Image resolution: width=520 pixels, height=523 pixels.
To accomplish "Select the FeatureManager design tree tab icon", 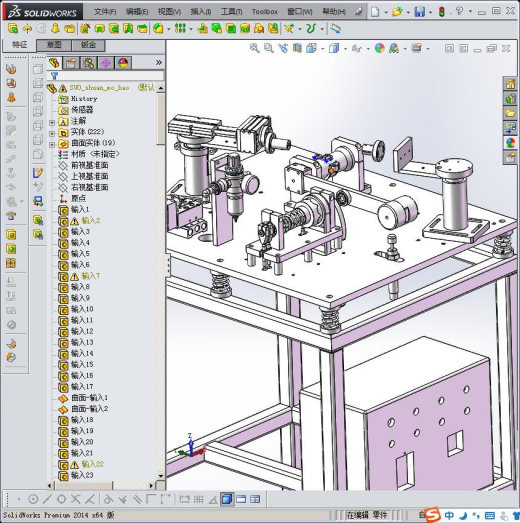I will (x=55, y=63).
